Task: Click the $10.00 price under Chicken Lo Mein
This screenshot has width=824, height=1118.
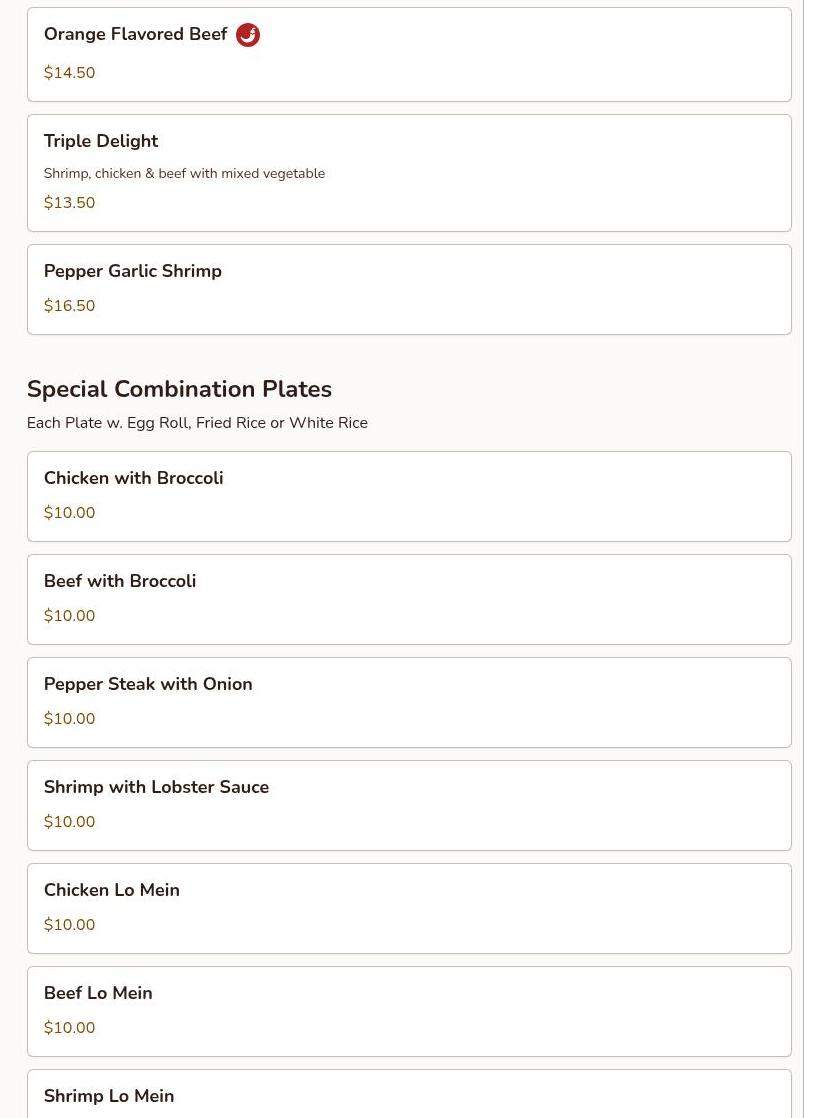Action: pos(69,925)
